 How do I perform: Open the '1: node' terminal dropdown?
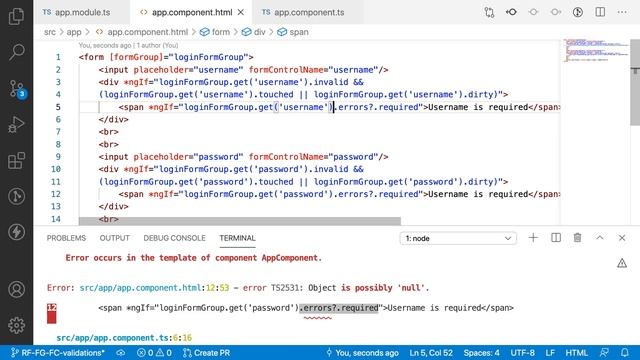click(458, 238)
